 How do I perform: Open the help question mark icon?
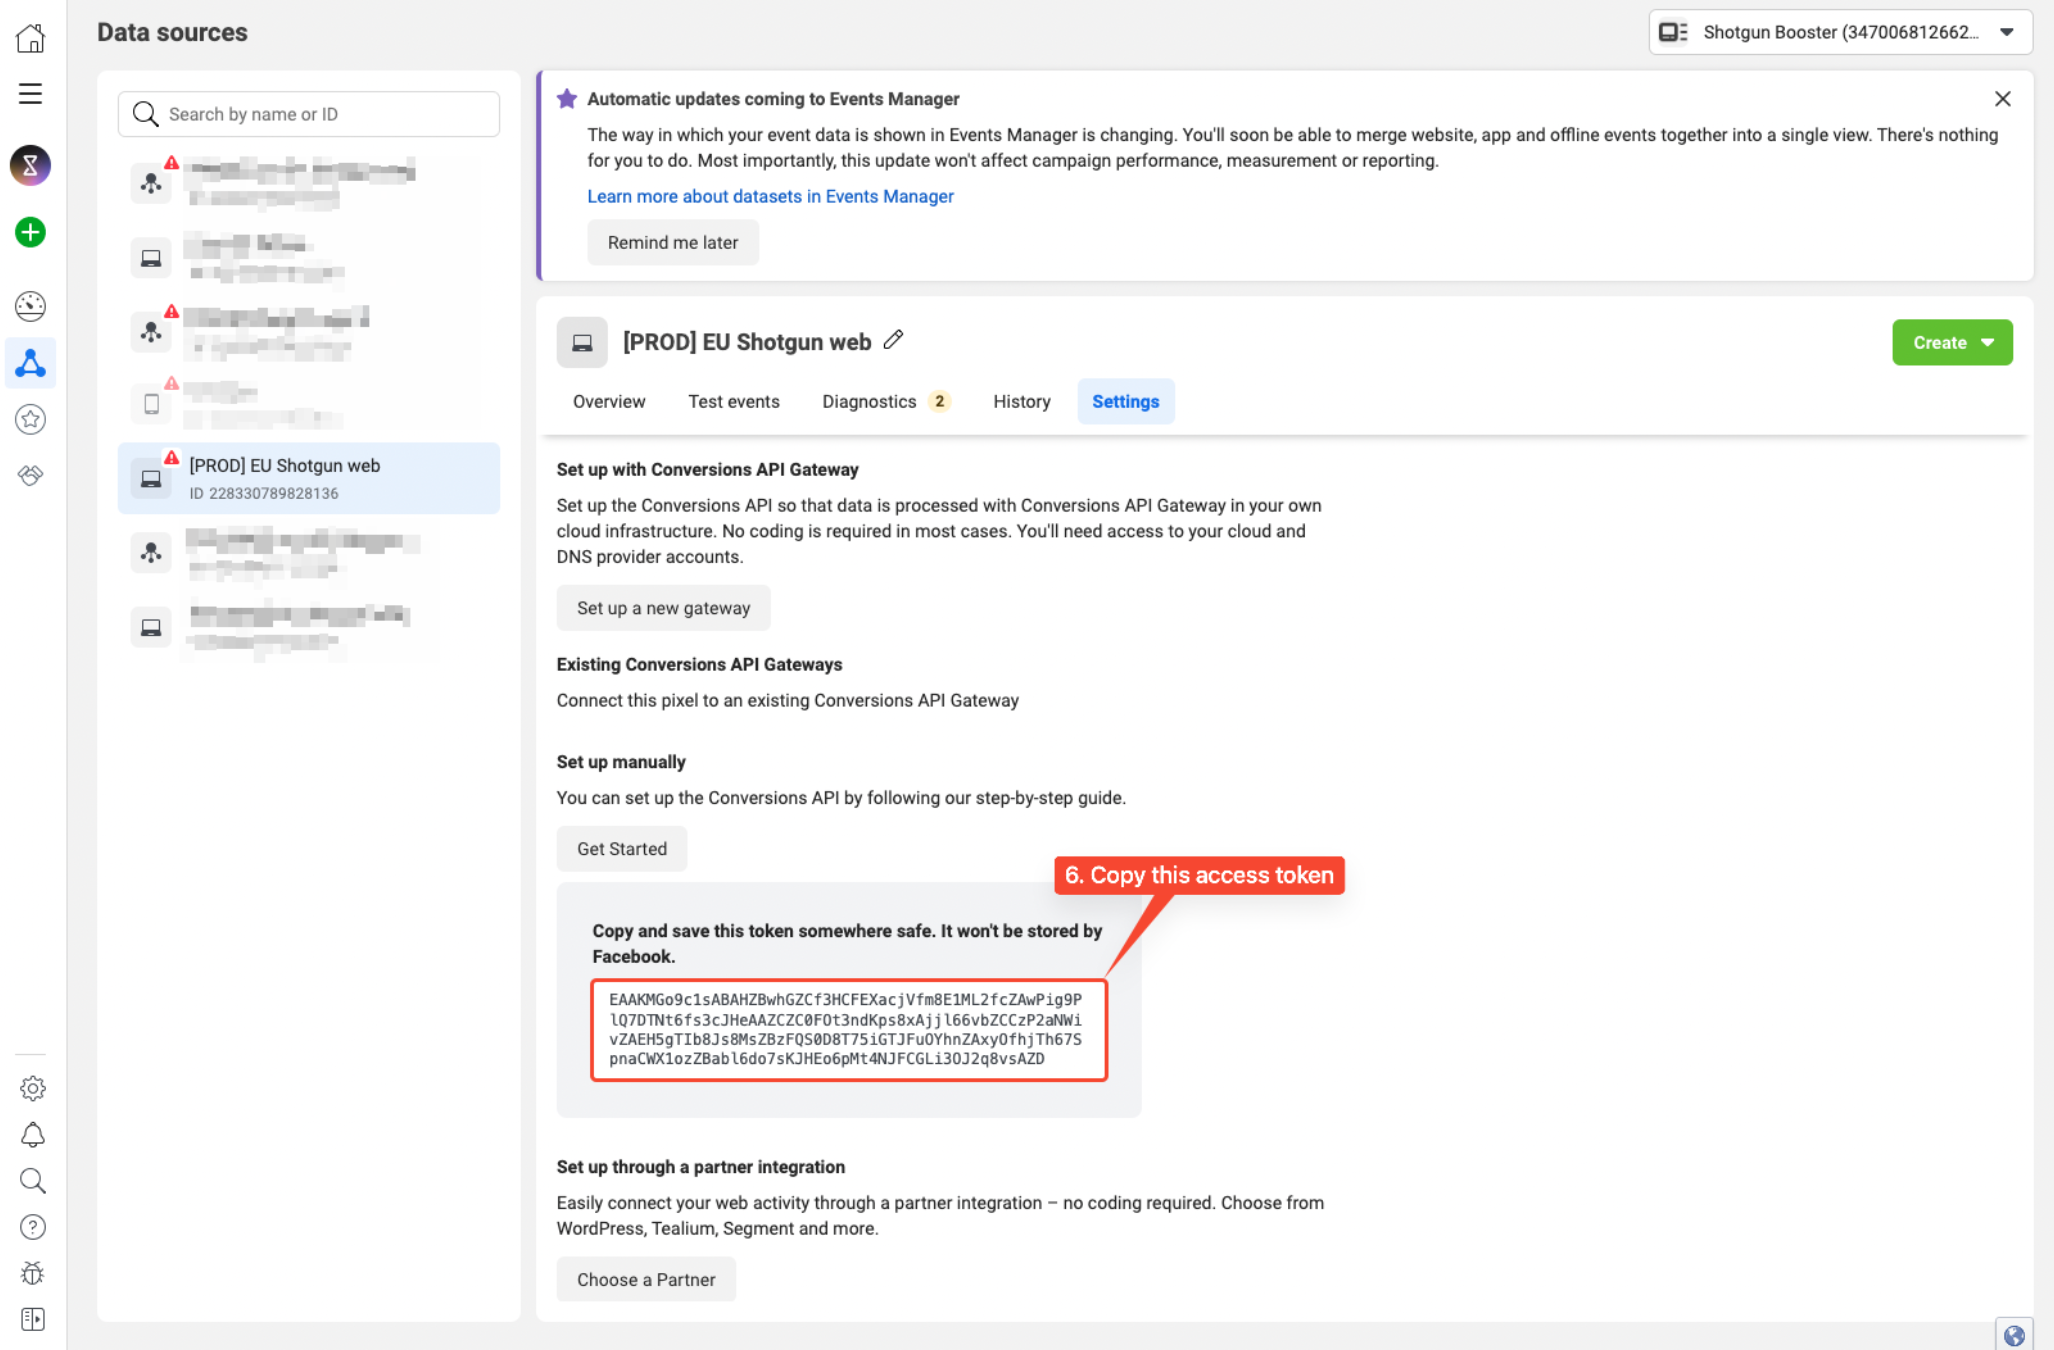pyautogui.click(x=33, y=1227)
